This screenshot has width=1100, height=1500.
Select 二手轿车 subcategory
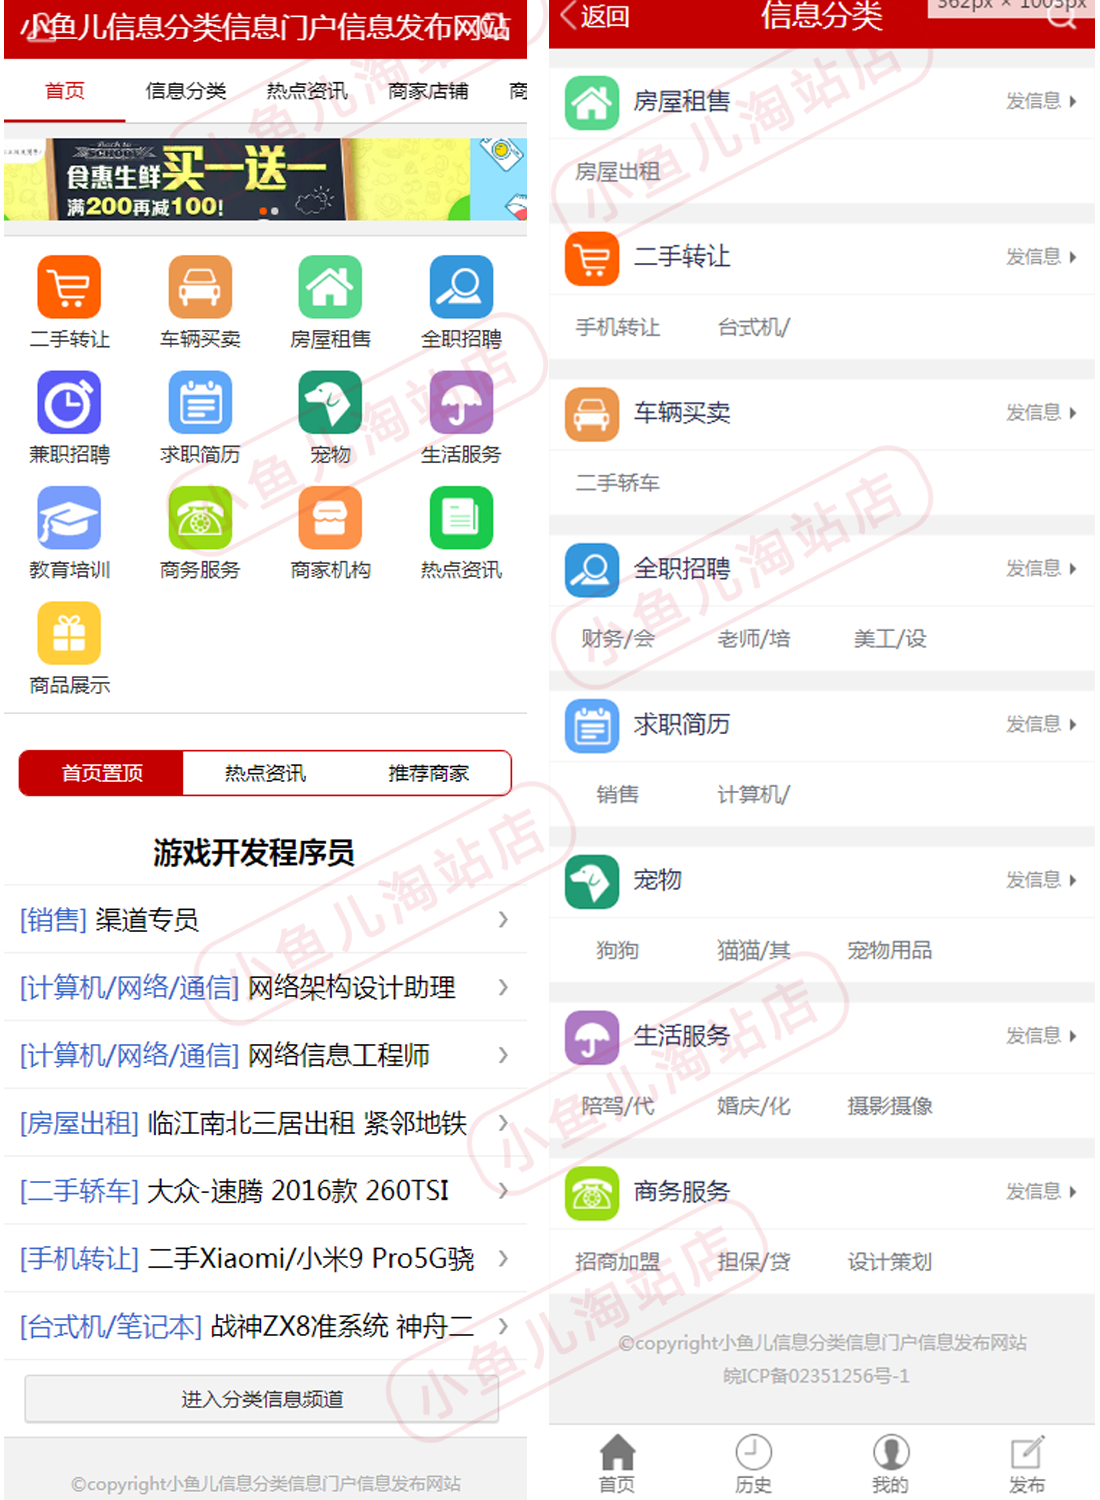[617, 483]
